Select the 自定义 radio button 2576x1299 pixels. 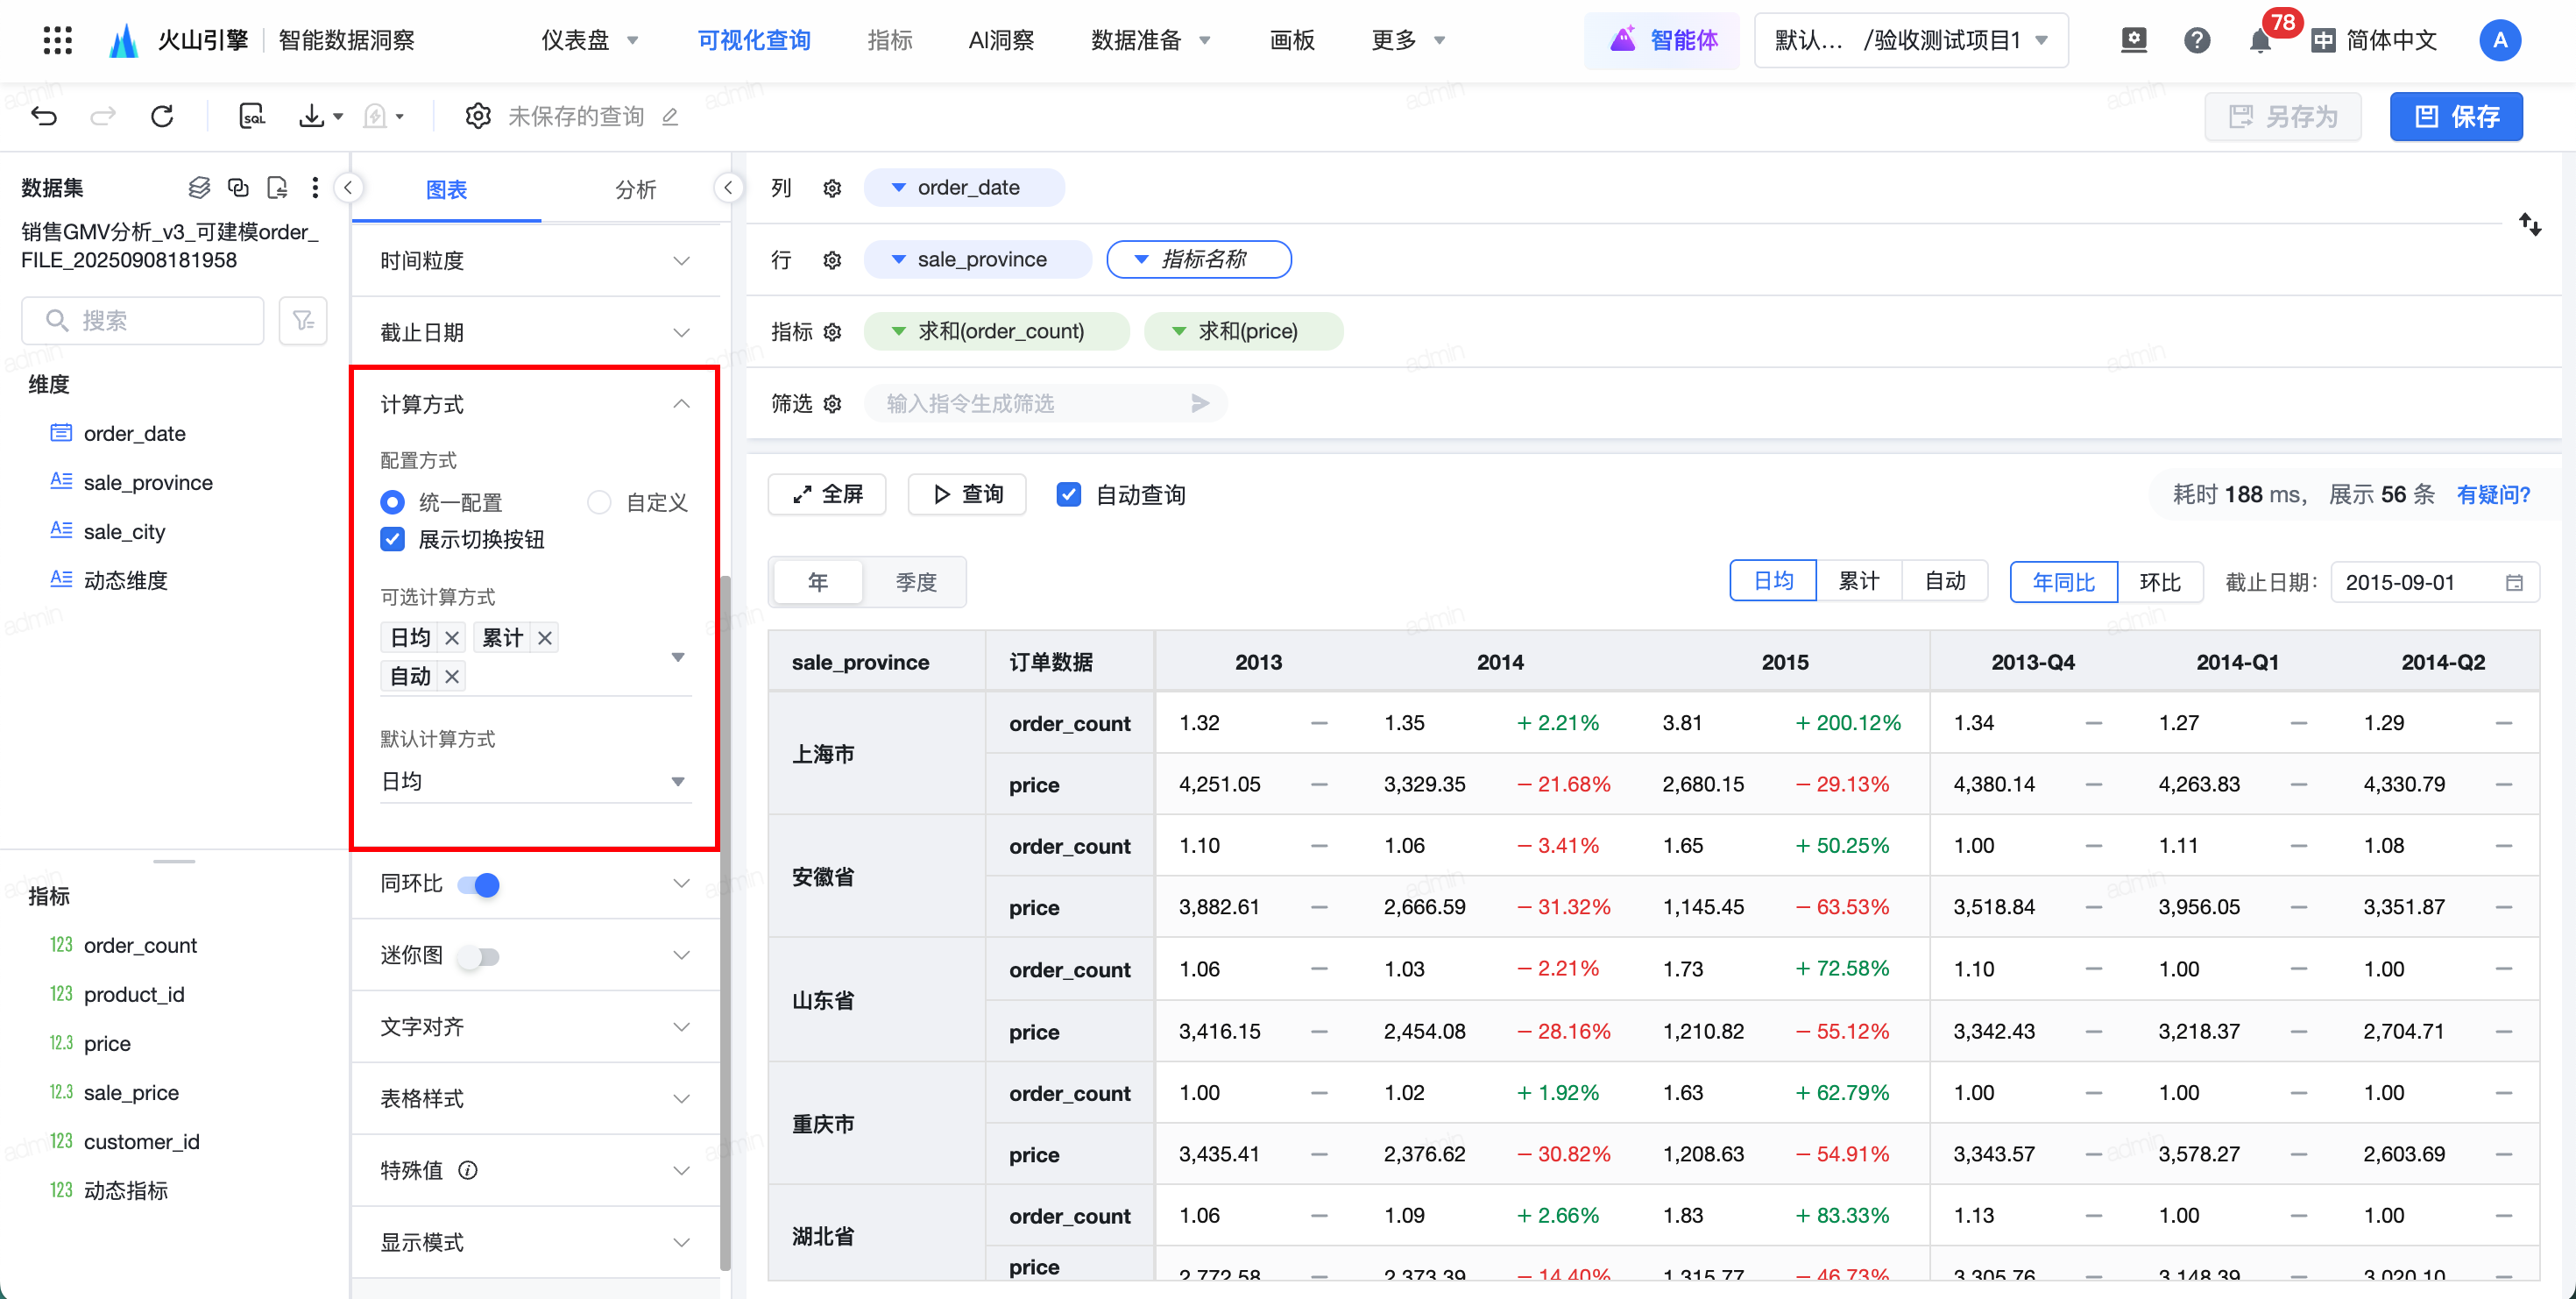click(x=599, y=502)
